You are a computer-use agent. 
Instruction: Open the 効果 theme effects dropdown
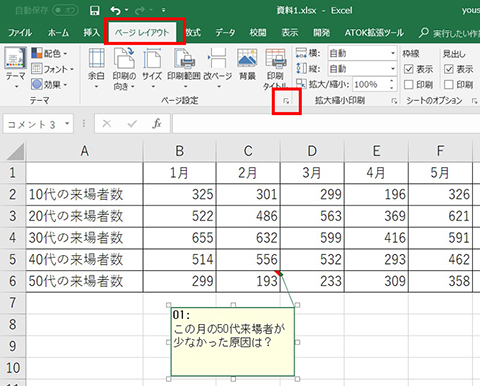click(x=49, y=84)
